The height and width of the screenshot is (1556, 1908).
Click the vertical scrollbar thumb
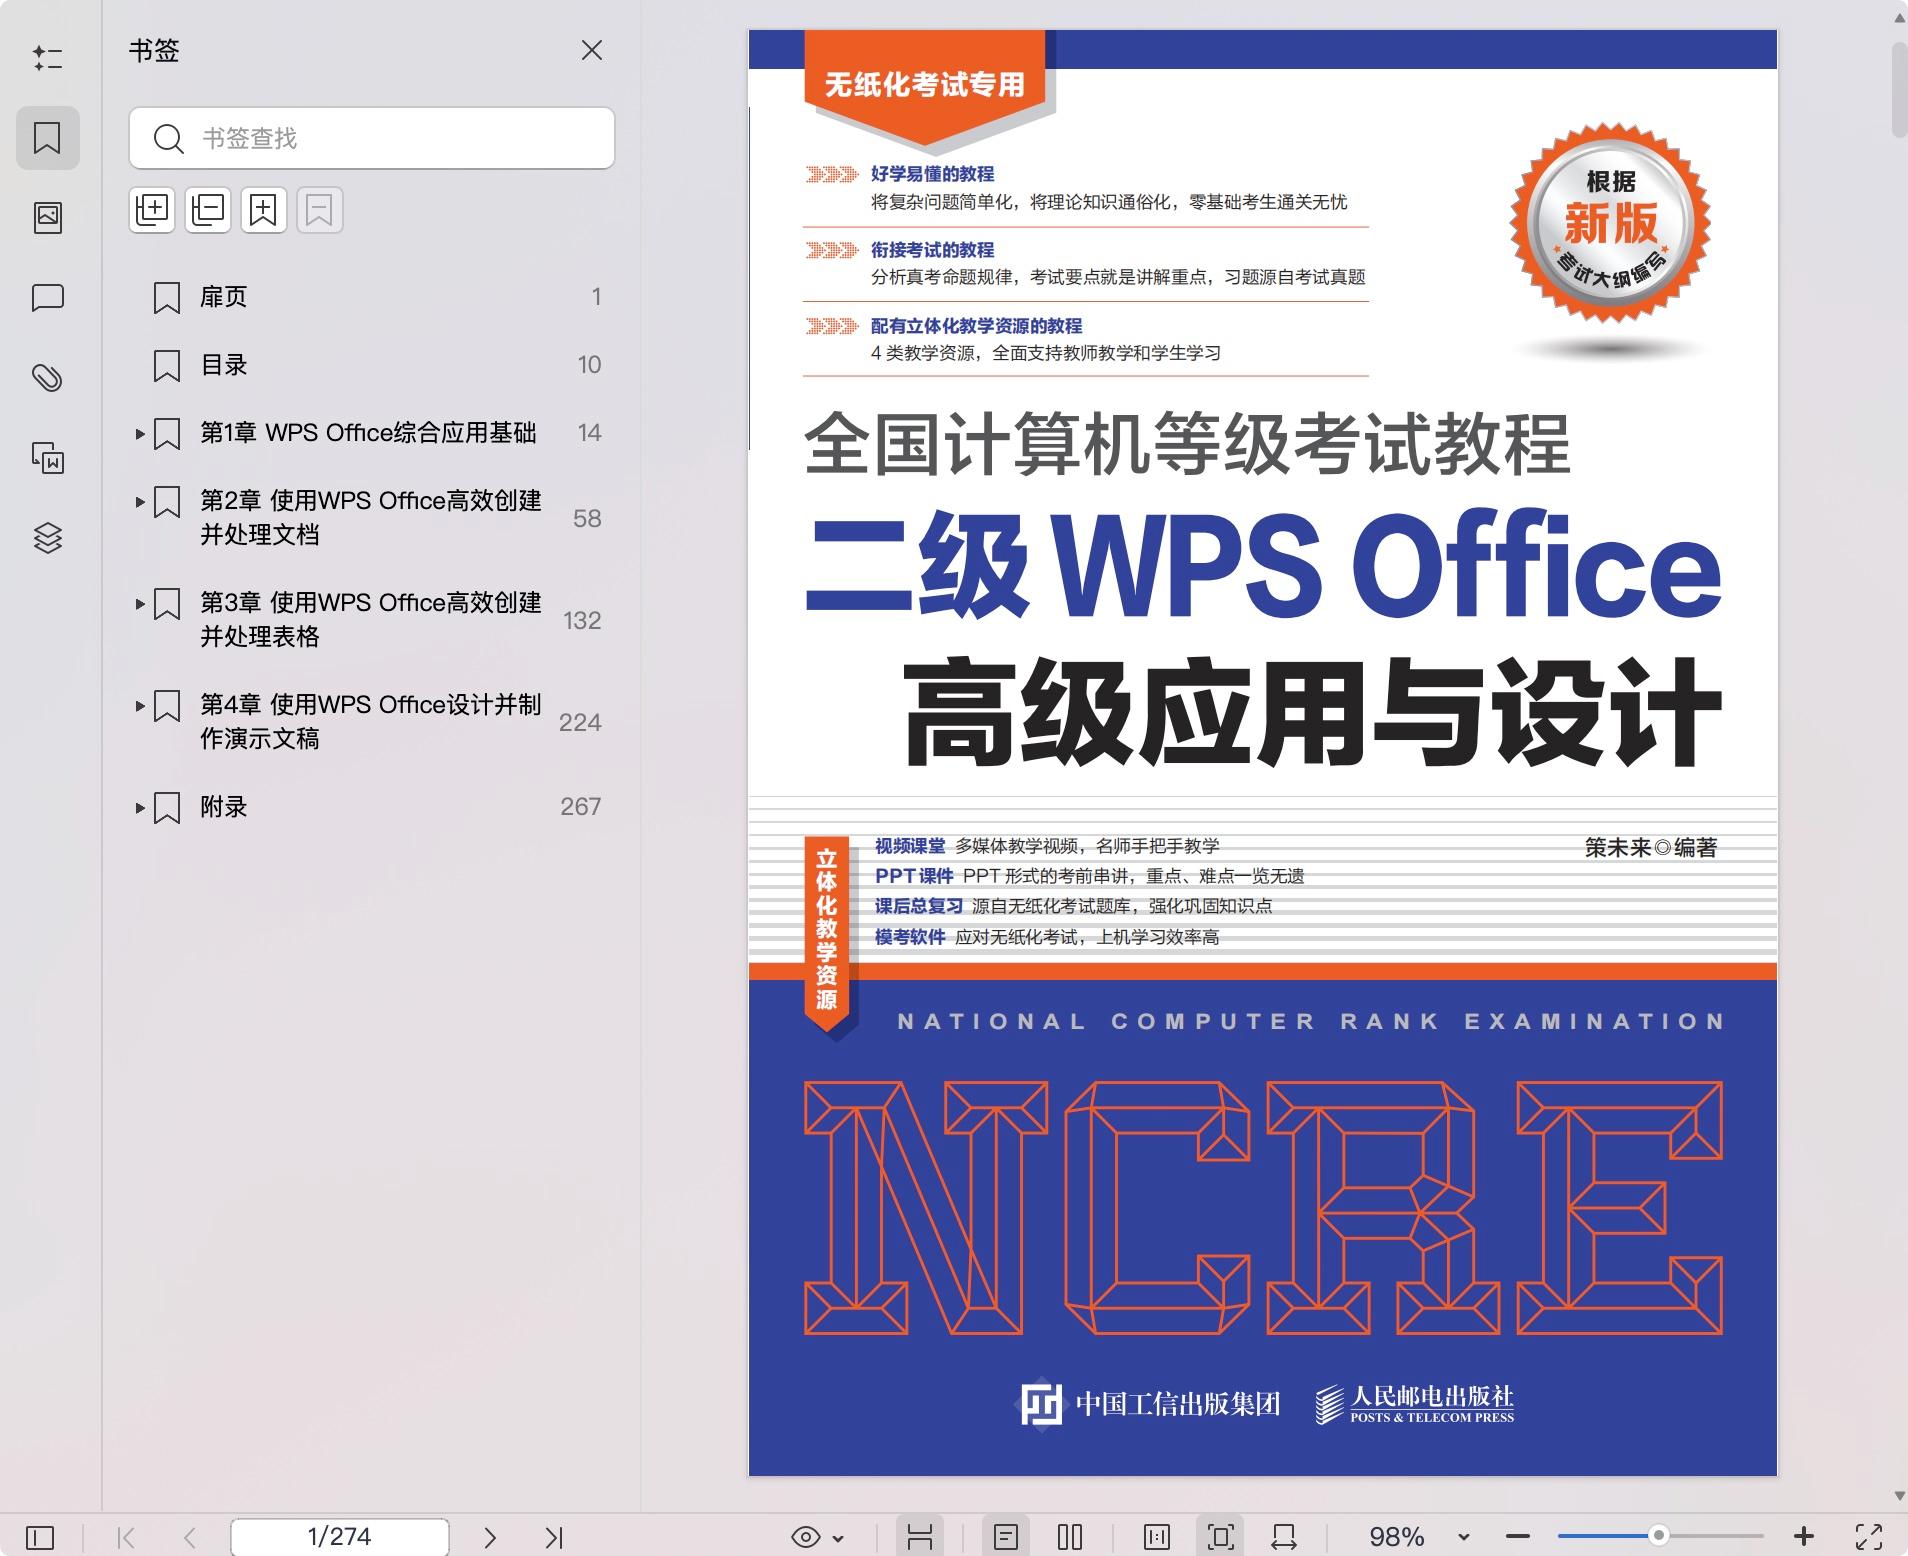click(x=1898, y=90)
